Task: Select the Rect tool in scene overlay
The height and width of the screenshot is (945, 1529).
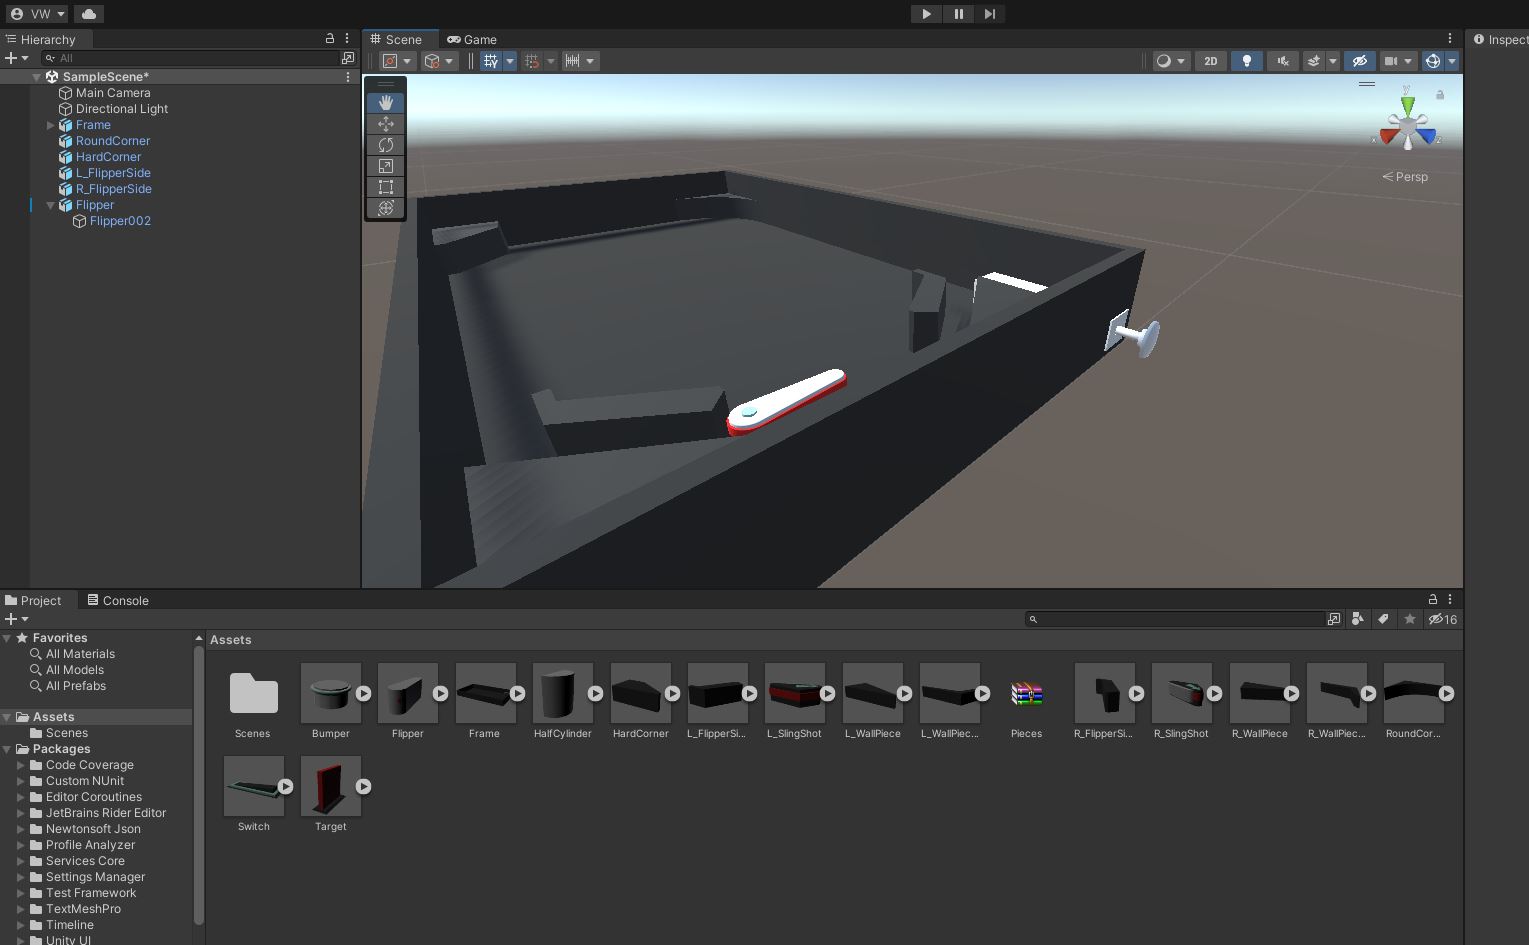Action: click(x=386, y=187)
